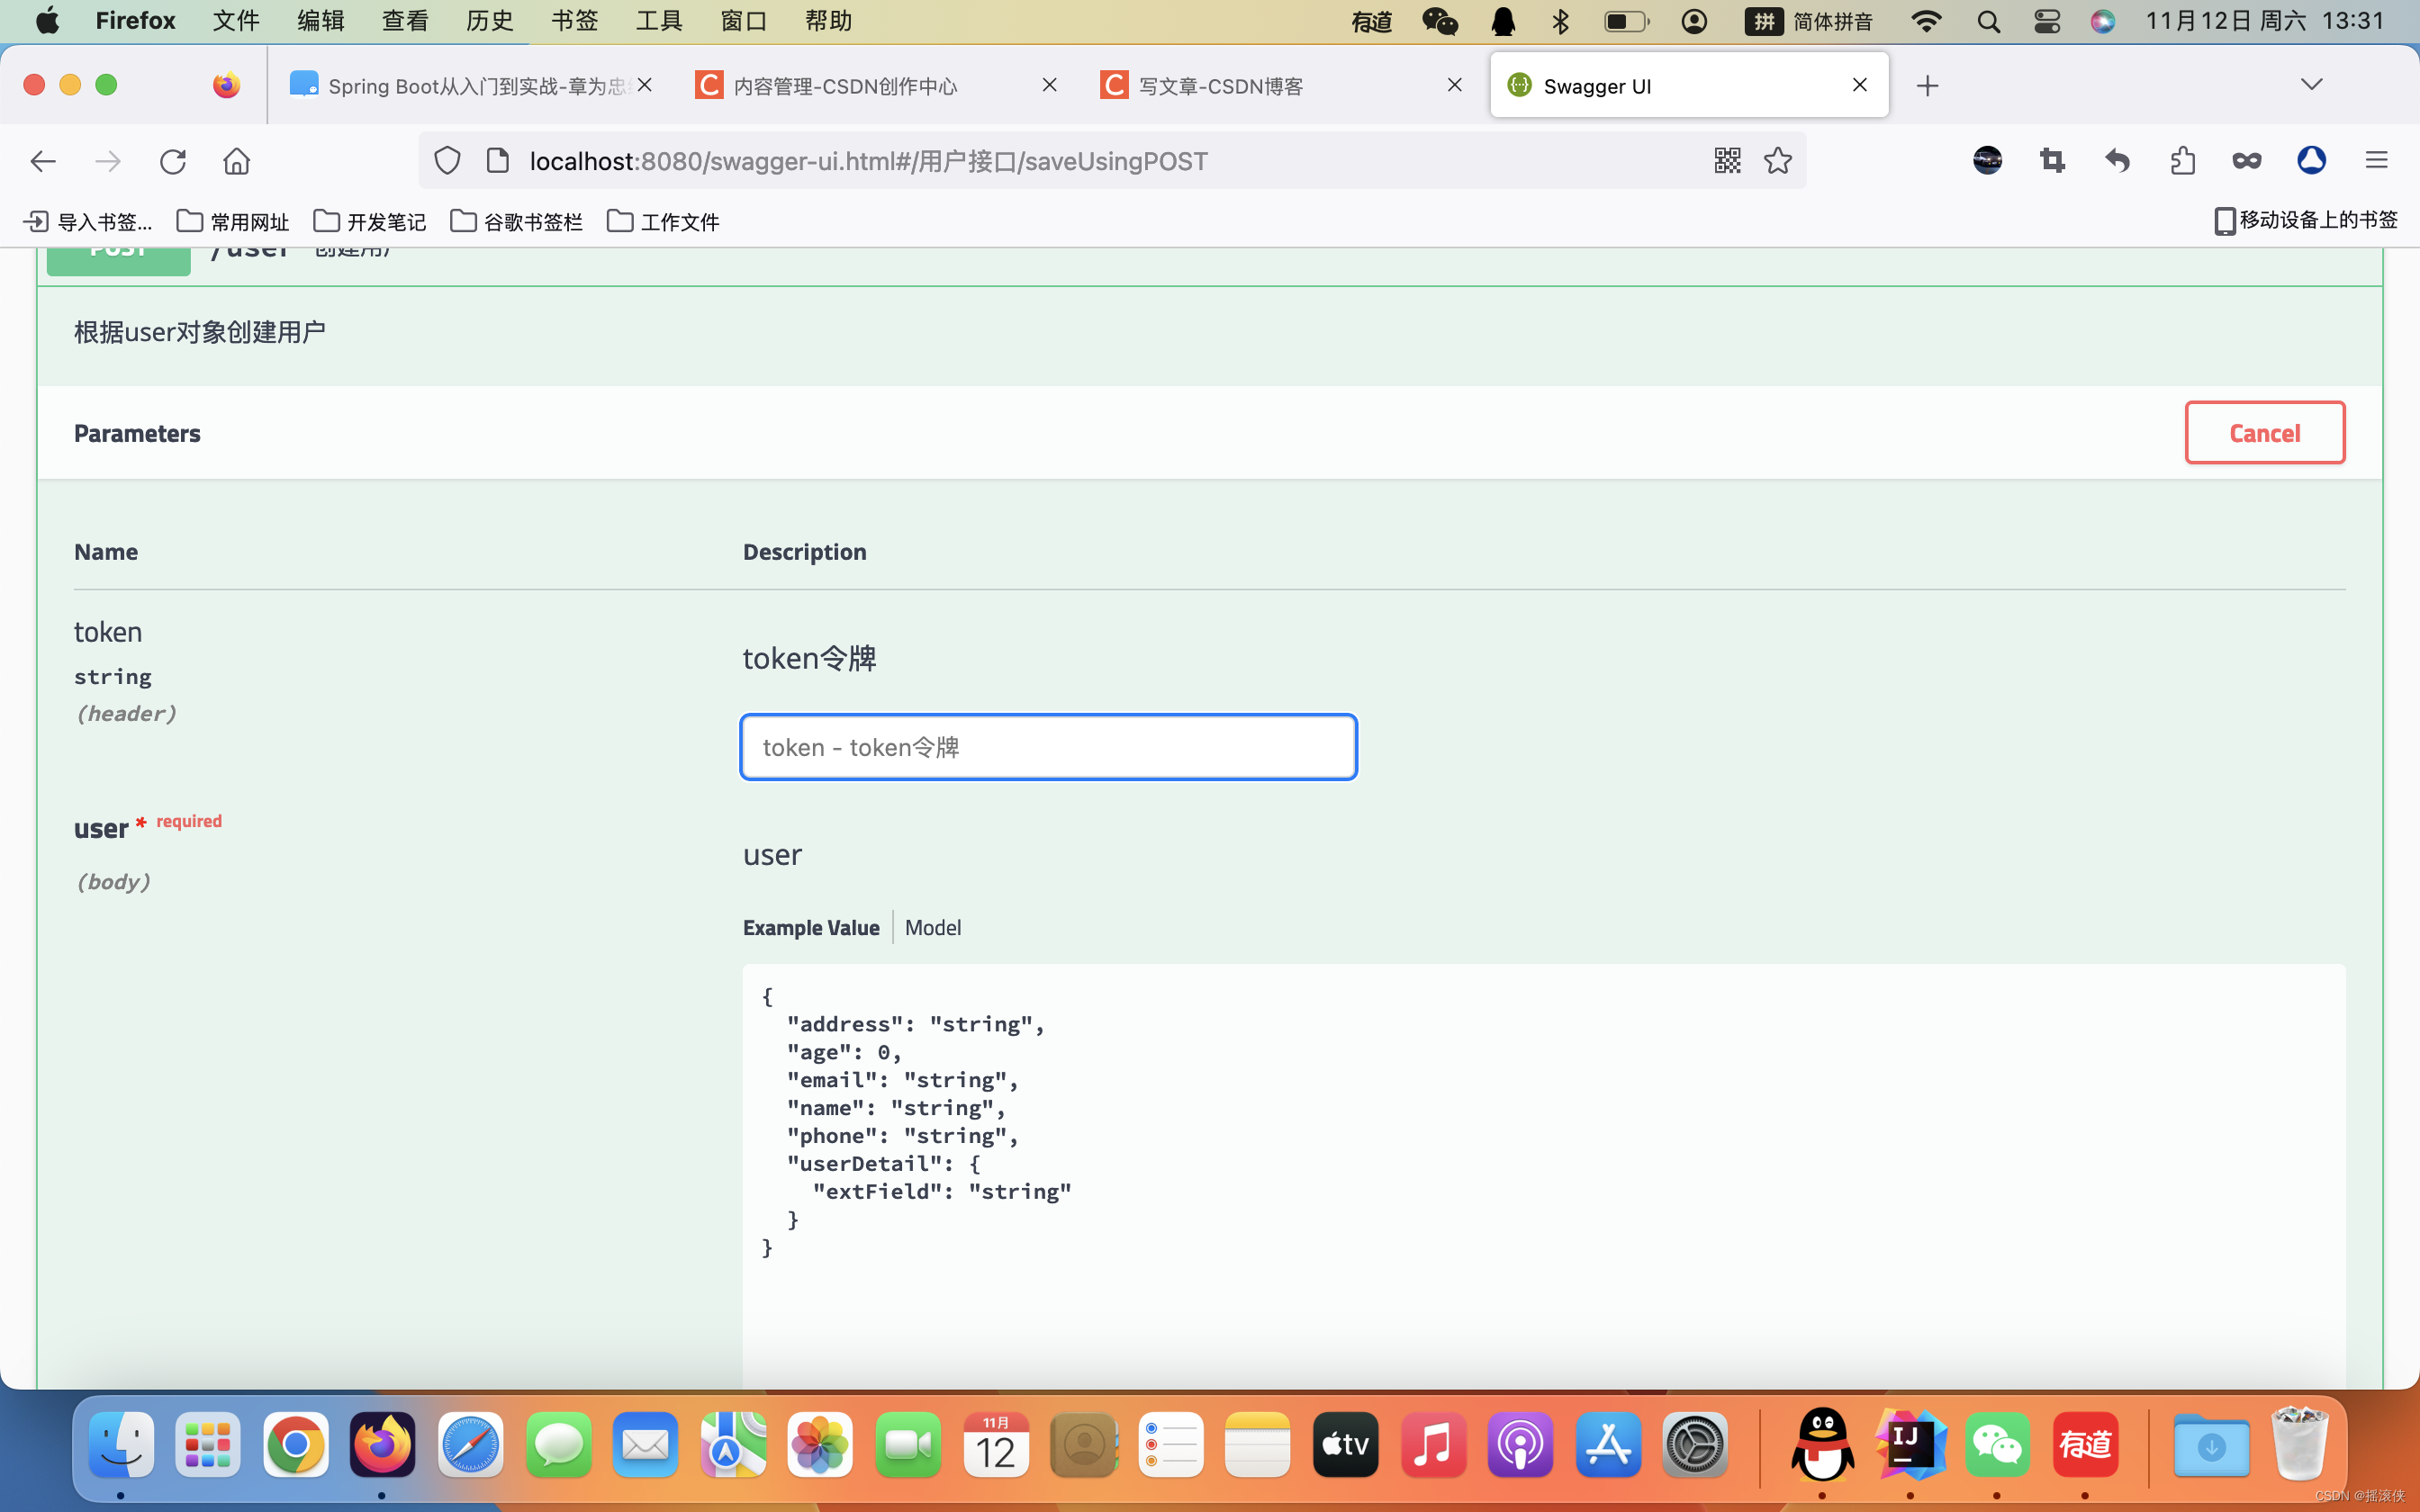
Task: Click the red Cancel button
Action: click(2264, 433)
